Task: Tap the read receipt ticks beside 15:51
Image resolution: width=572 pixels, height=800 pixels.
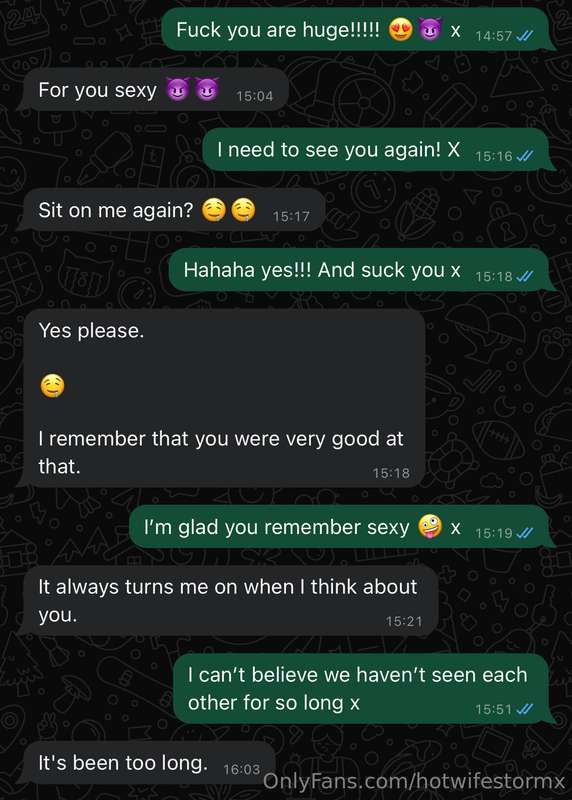Action: pyautogui.click(x=525, y=709)
